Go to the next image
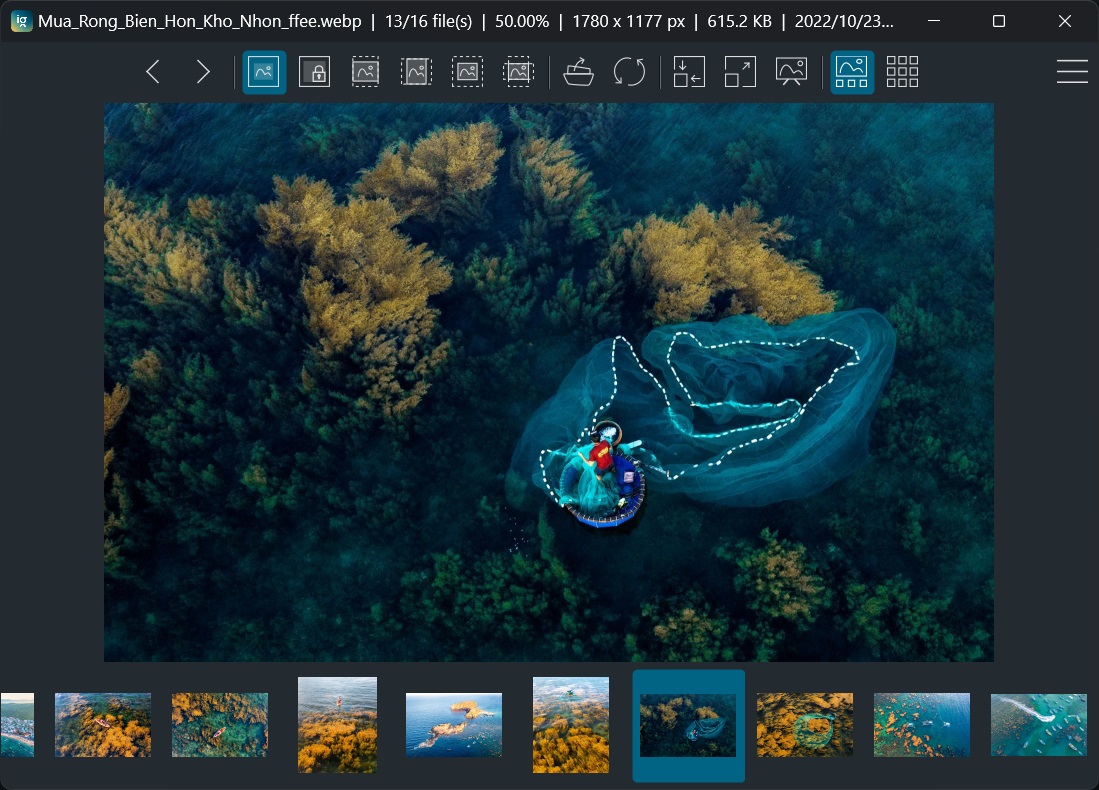 click(203, 71)
